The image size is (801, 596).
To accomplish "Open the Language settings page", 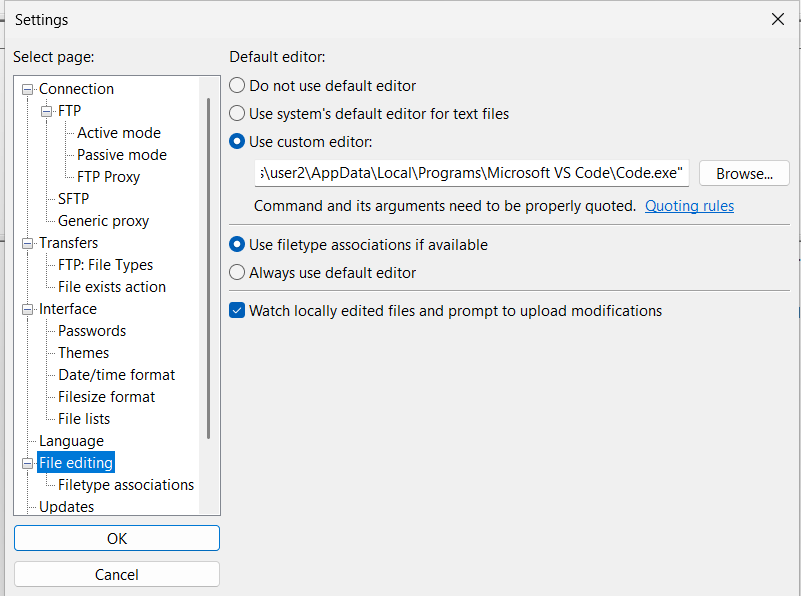I will (71, 440).
